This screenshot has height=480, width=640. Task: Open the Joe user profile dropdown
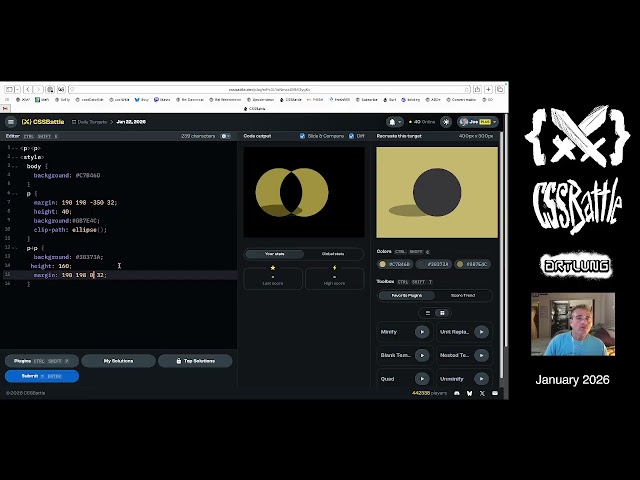pyautogui.click(x=478, y=122)
